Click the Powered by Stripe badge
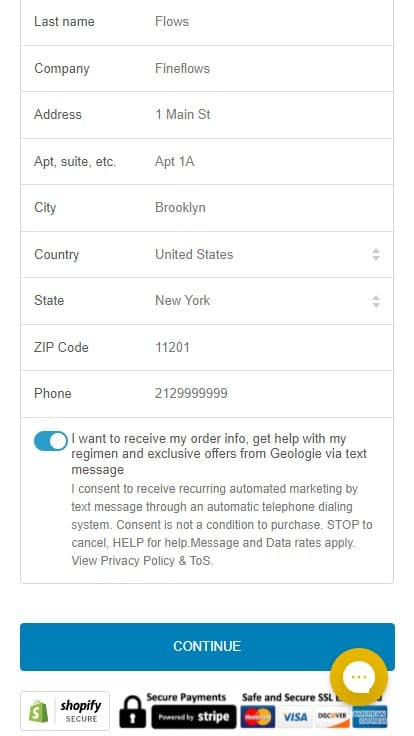 (x=194, y=717)
